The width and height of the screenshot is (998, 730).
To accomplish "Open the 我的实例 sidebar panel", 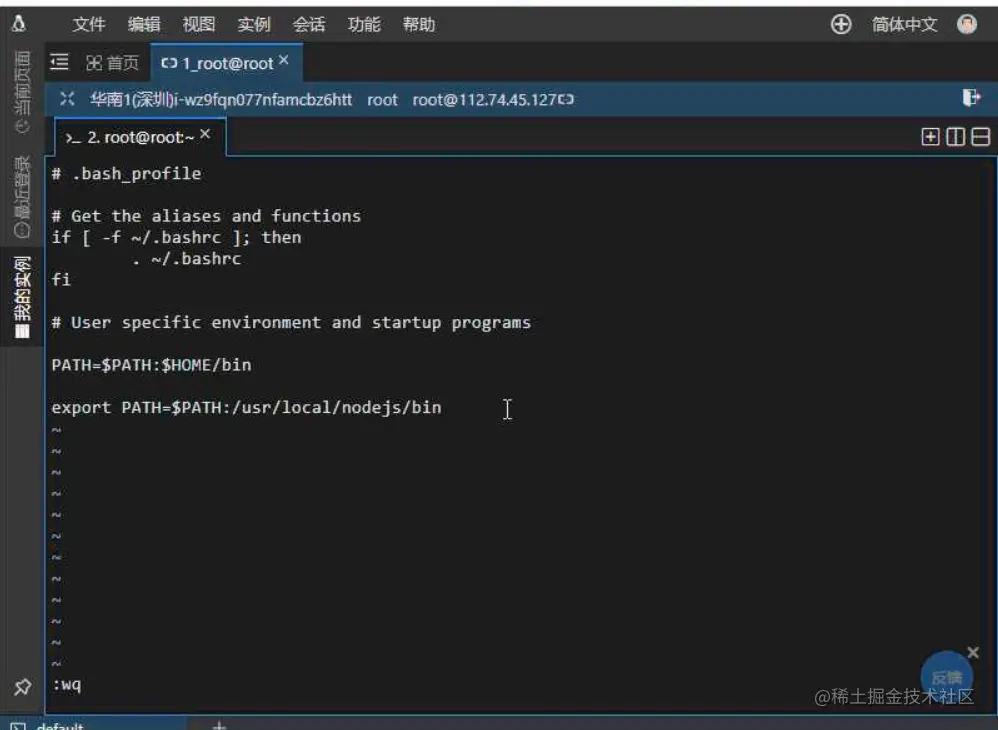I will pos(22,297).
